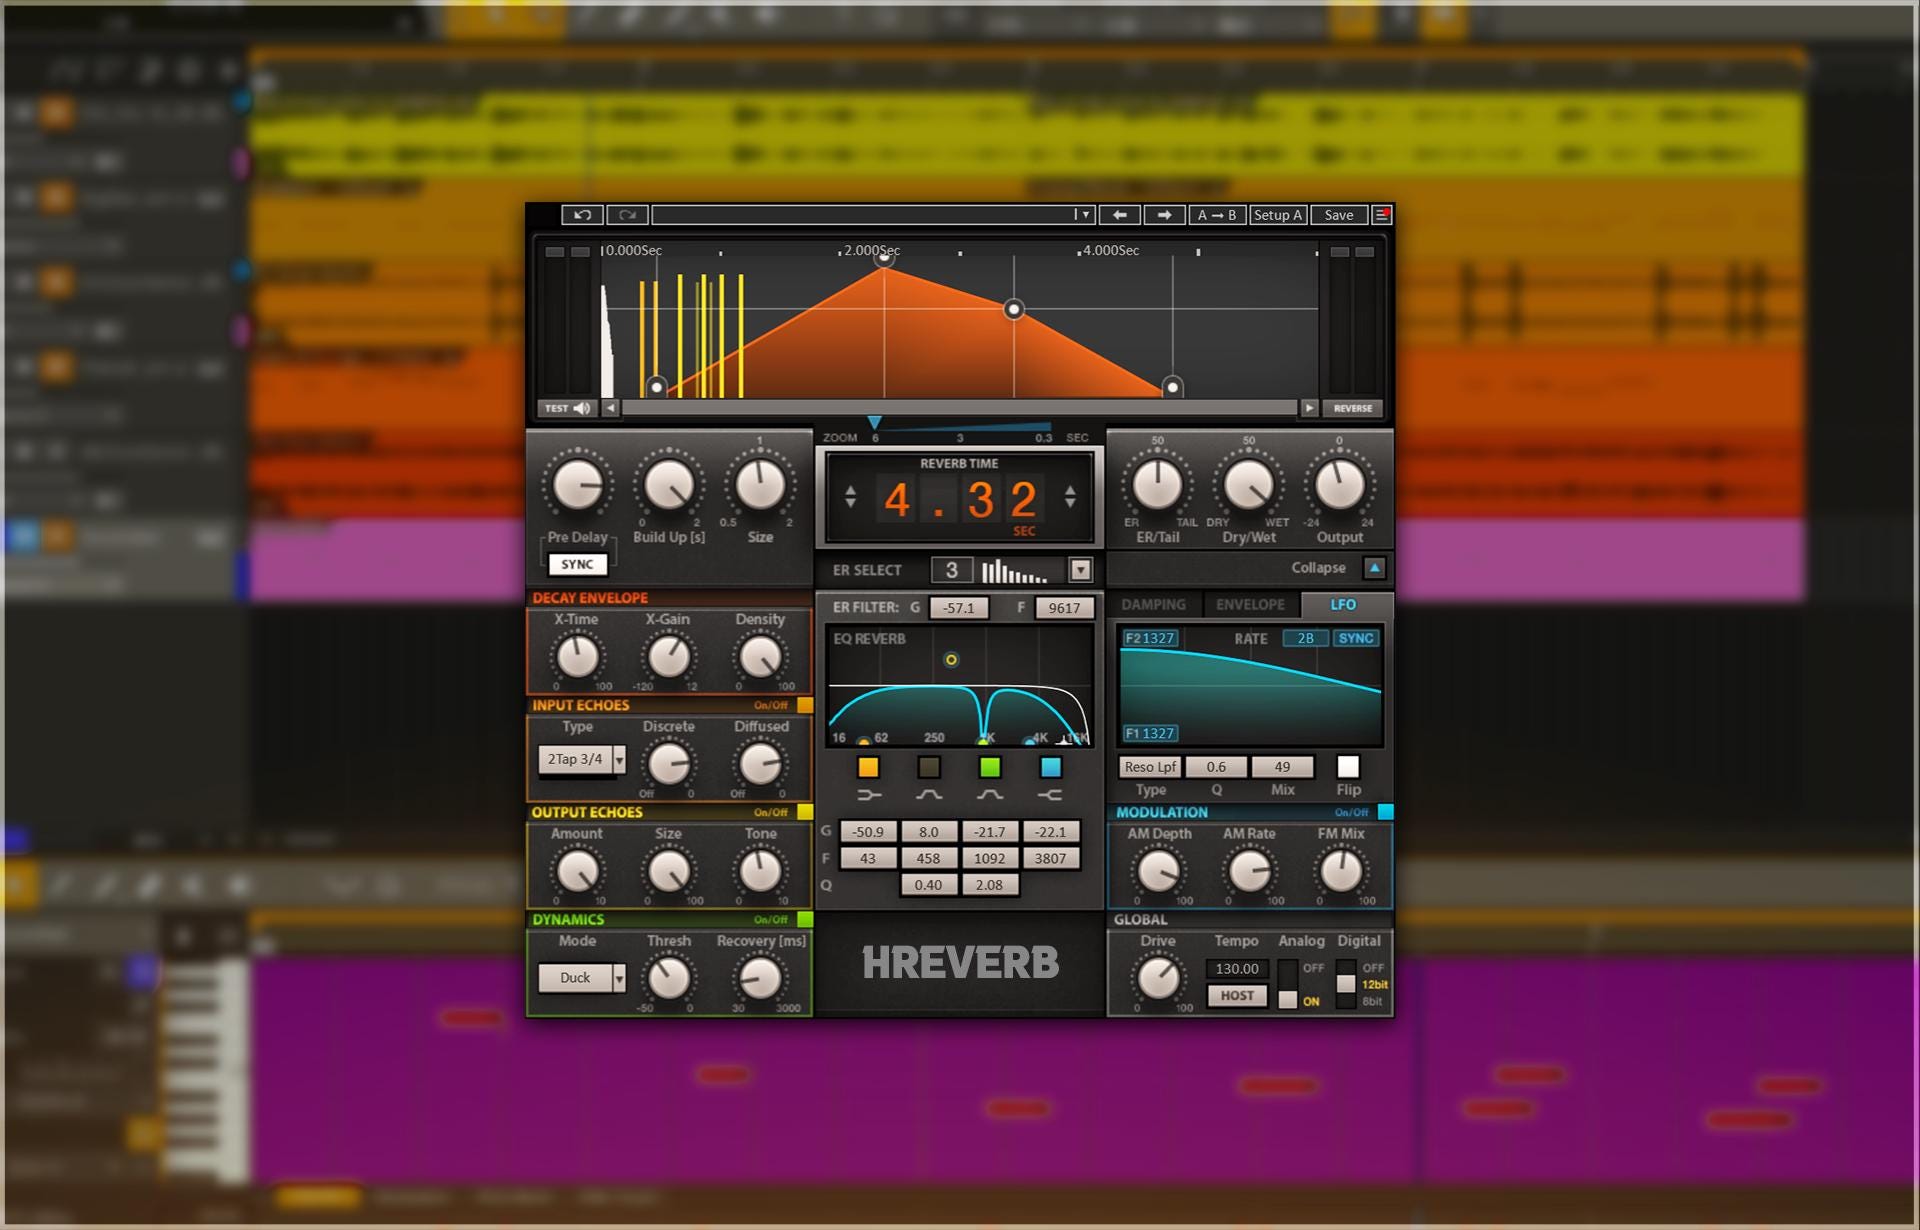Click the HOST tempo button
Image resolution: width=1920 pixels, height=1230 pixels.
1237,996
